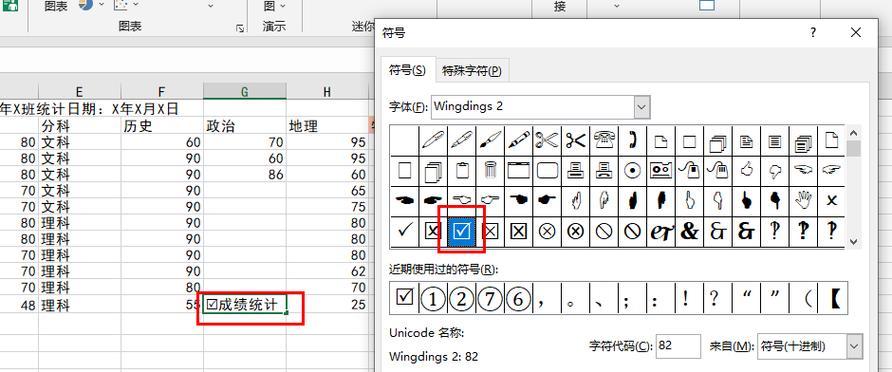
Task: Pick the solid black scissors symbol
Action: click(575, 140)
